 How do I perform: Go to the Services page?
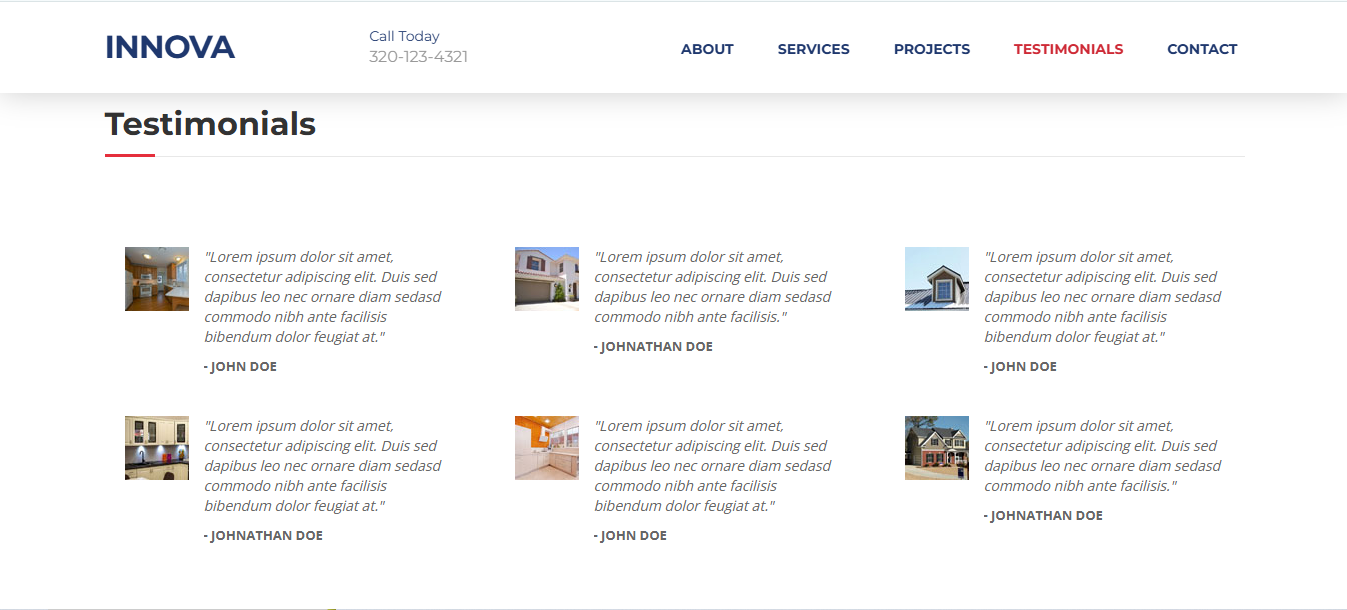814,49
